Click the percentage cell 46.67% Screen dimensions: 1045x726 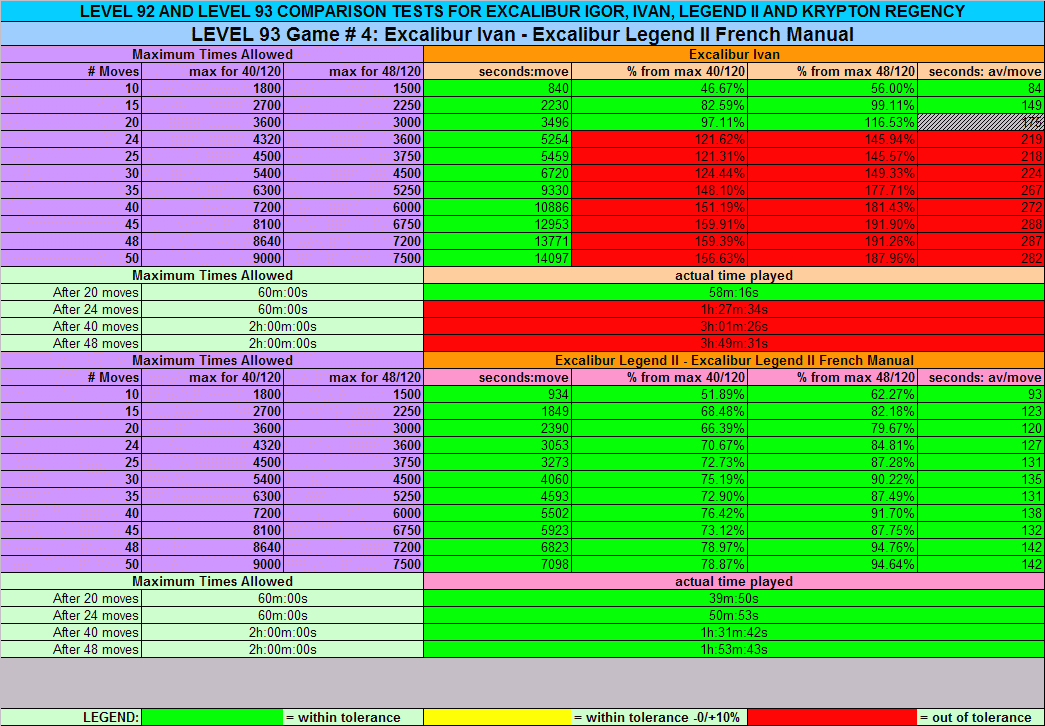659,89
